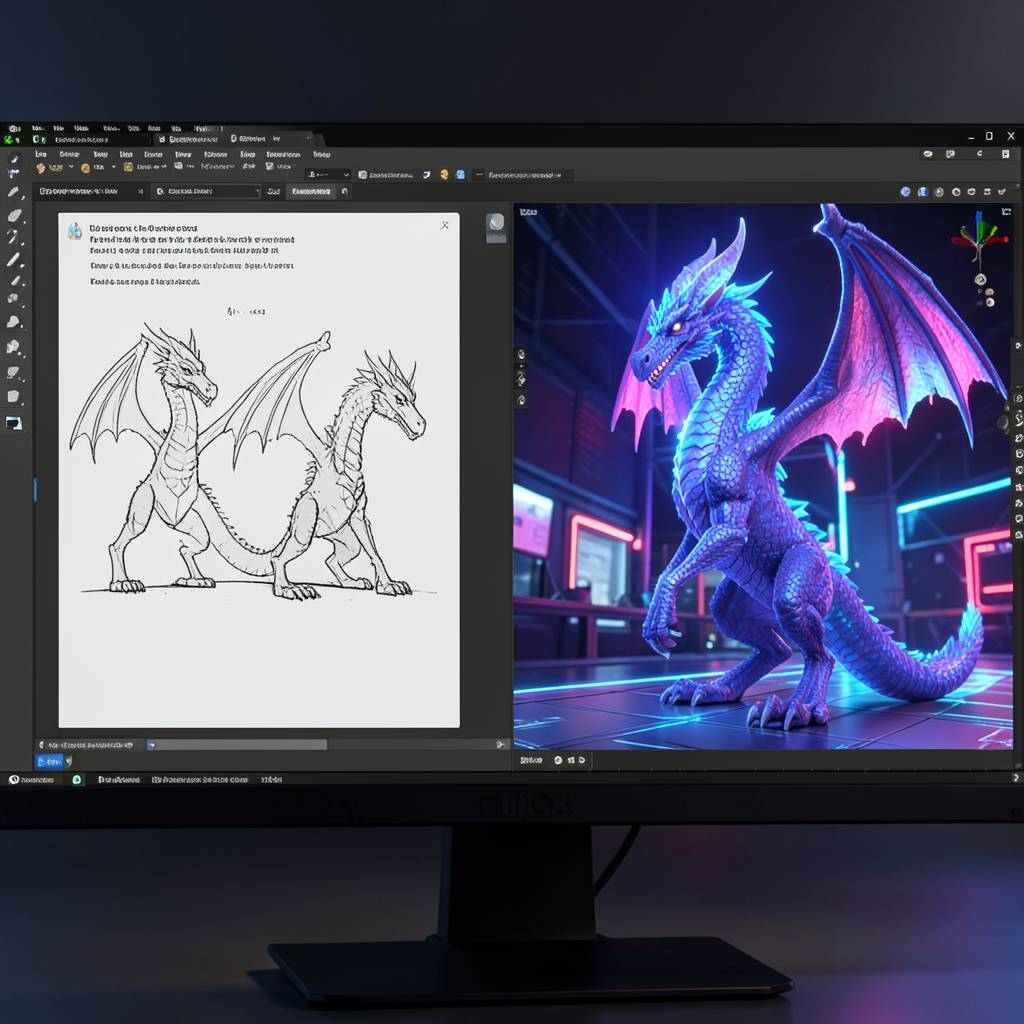The image size is (1024, 1024).
Task: Click the blue button below the sketch scrollbar
Action: tap(50, 761)
